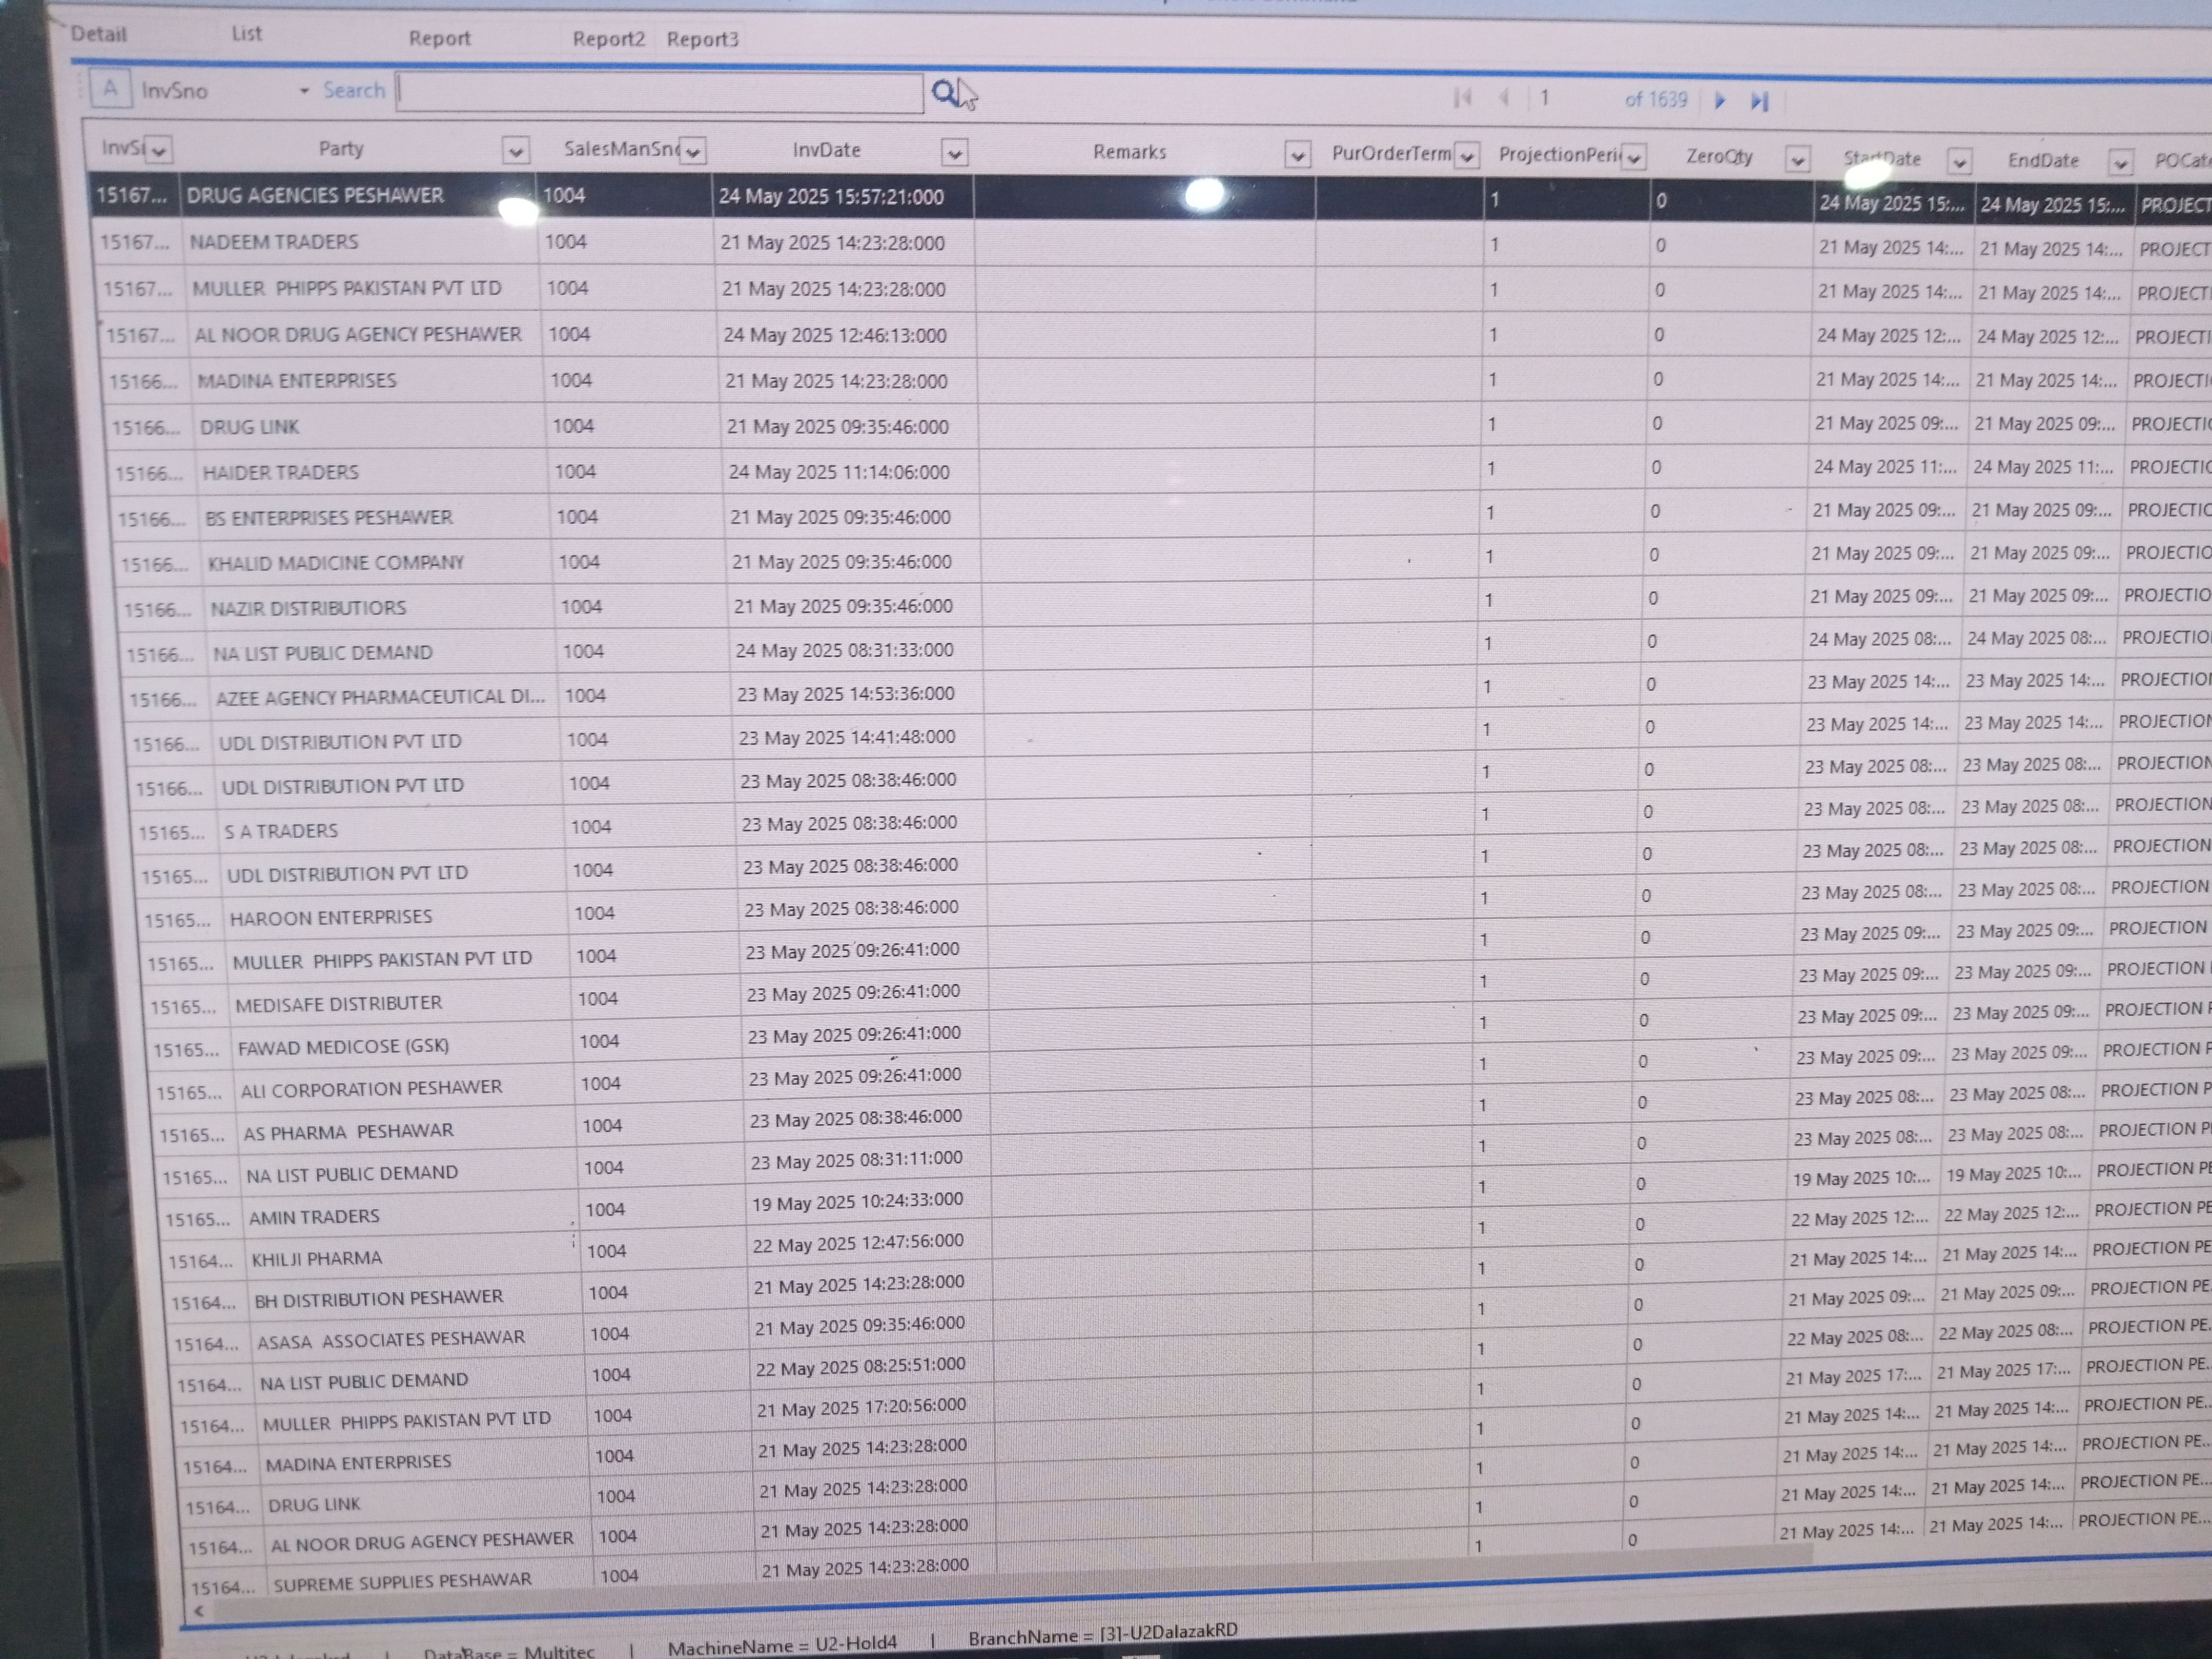Click the horizontal scrollbar left arrow

[199, 1610]
